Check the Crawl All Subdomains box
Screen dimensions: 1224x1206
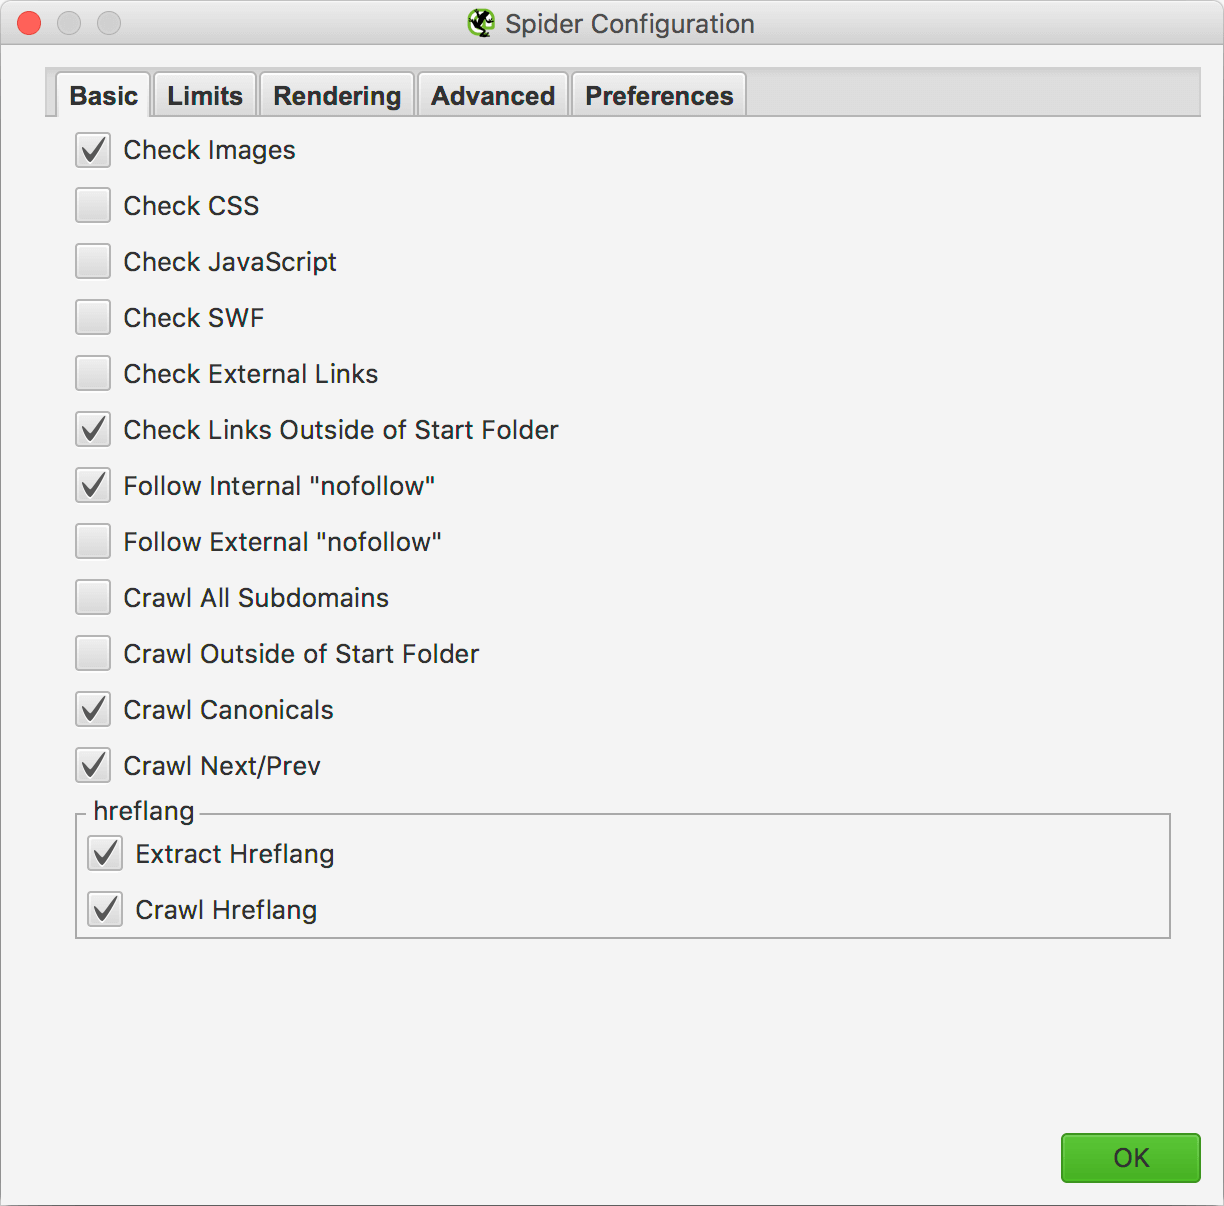pyautogui.click(x=93, y=598)
